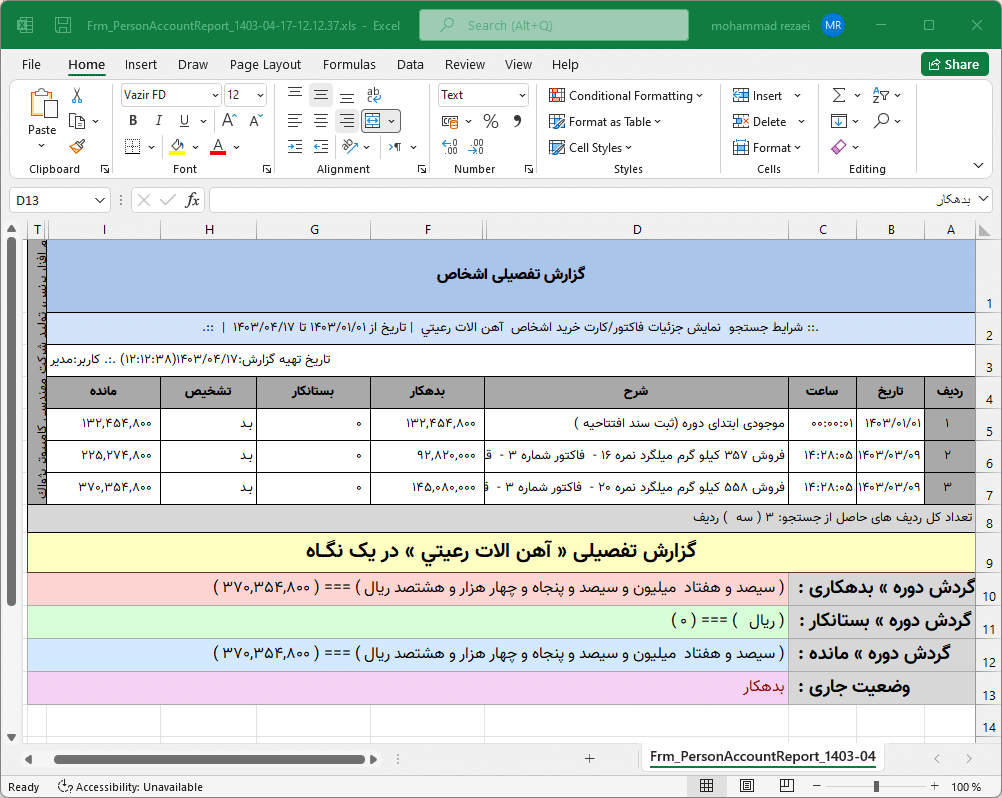1002x798 pixels.
Task: Open number format Text dropdown
Action: pos(522,95)
